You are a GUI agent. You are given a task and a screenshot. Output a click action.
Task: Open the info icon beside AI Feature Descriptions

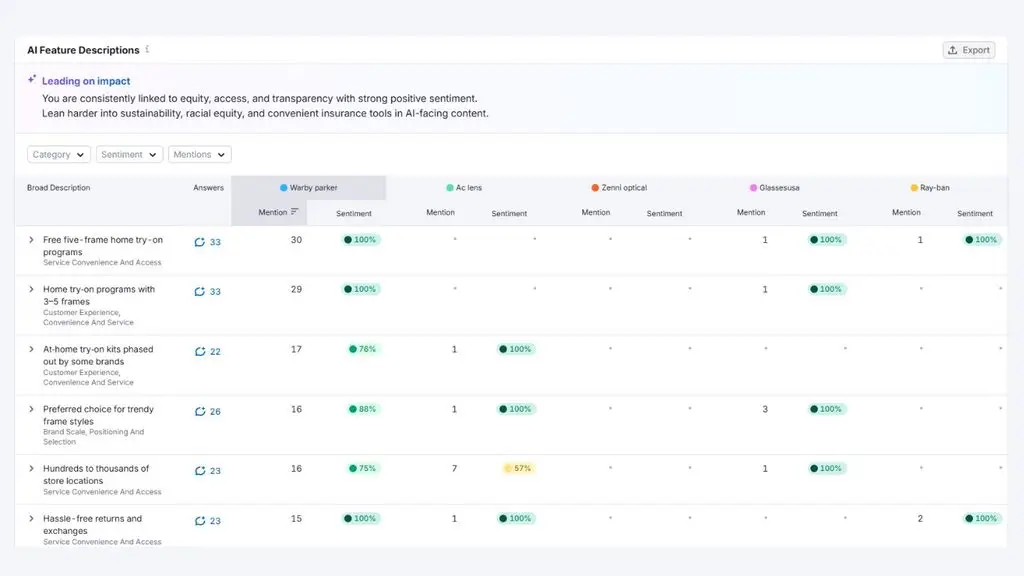(x=148, y=50)
